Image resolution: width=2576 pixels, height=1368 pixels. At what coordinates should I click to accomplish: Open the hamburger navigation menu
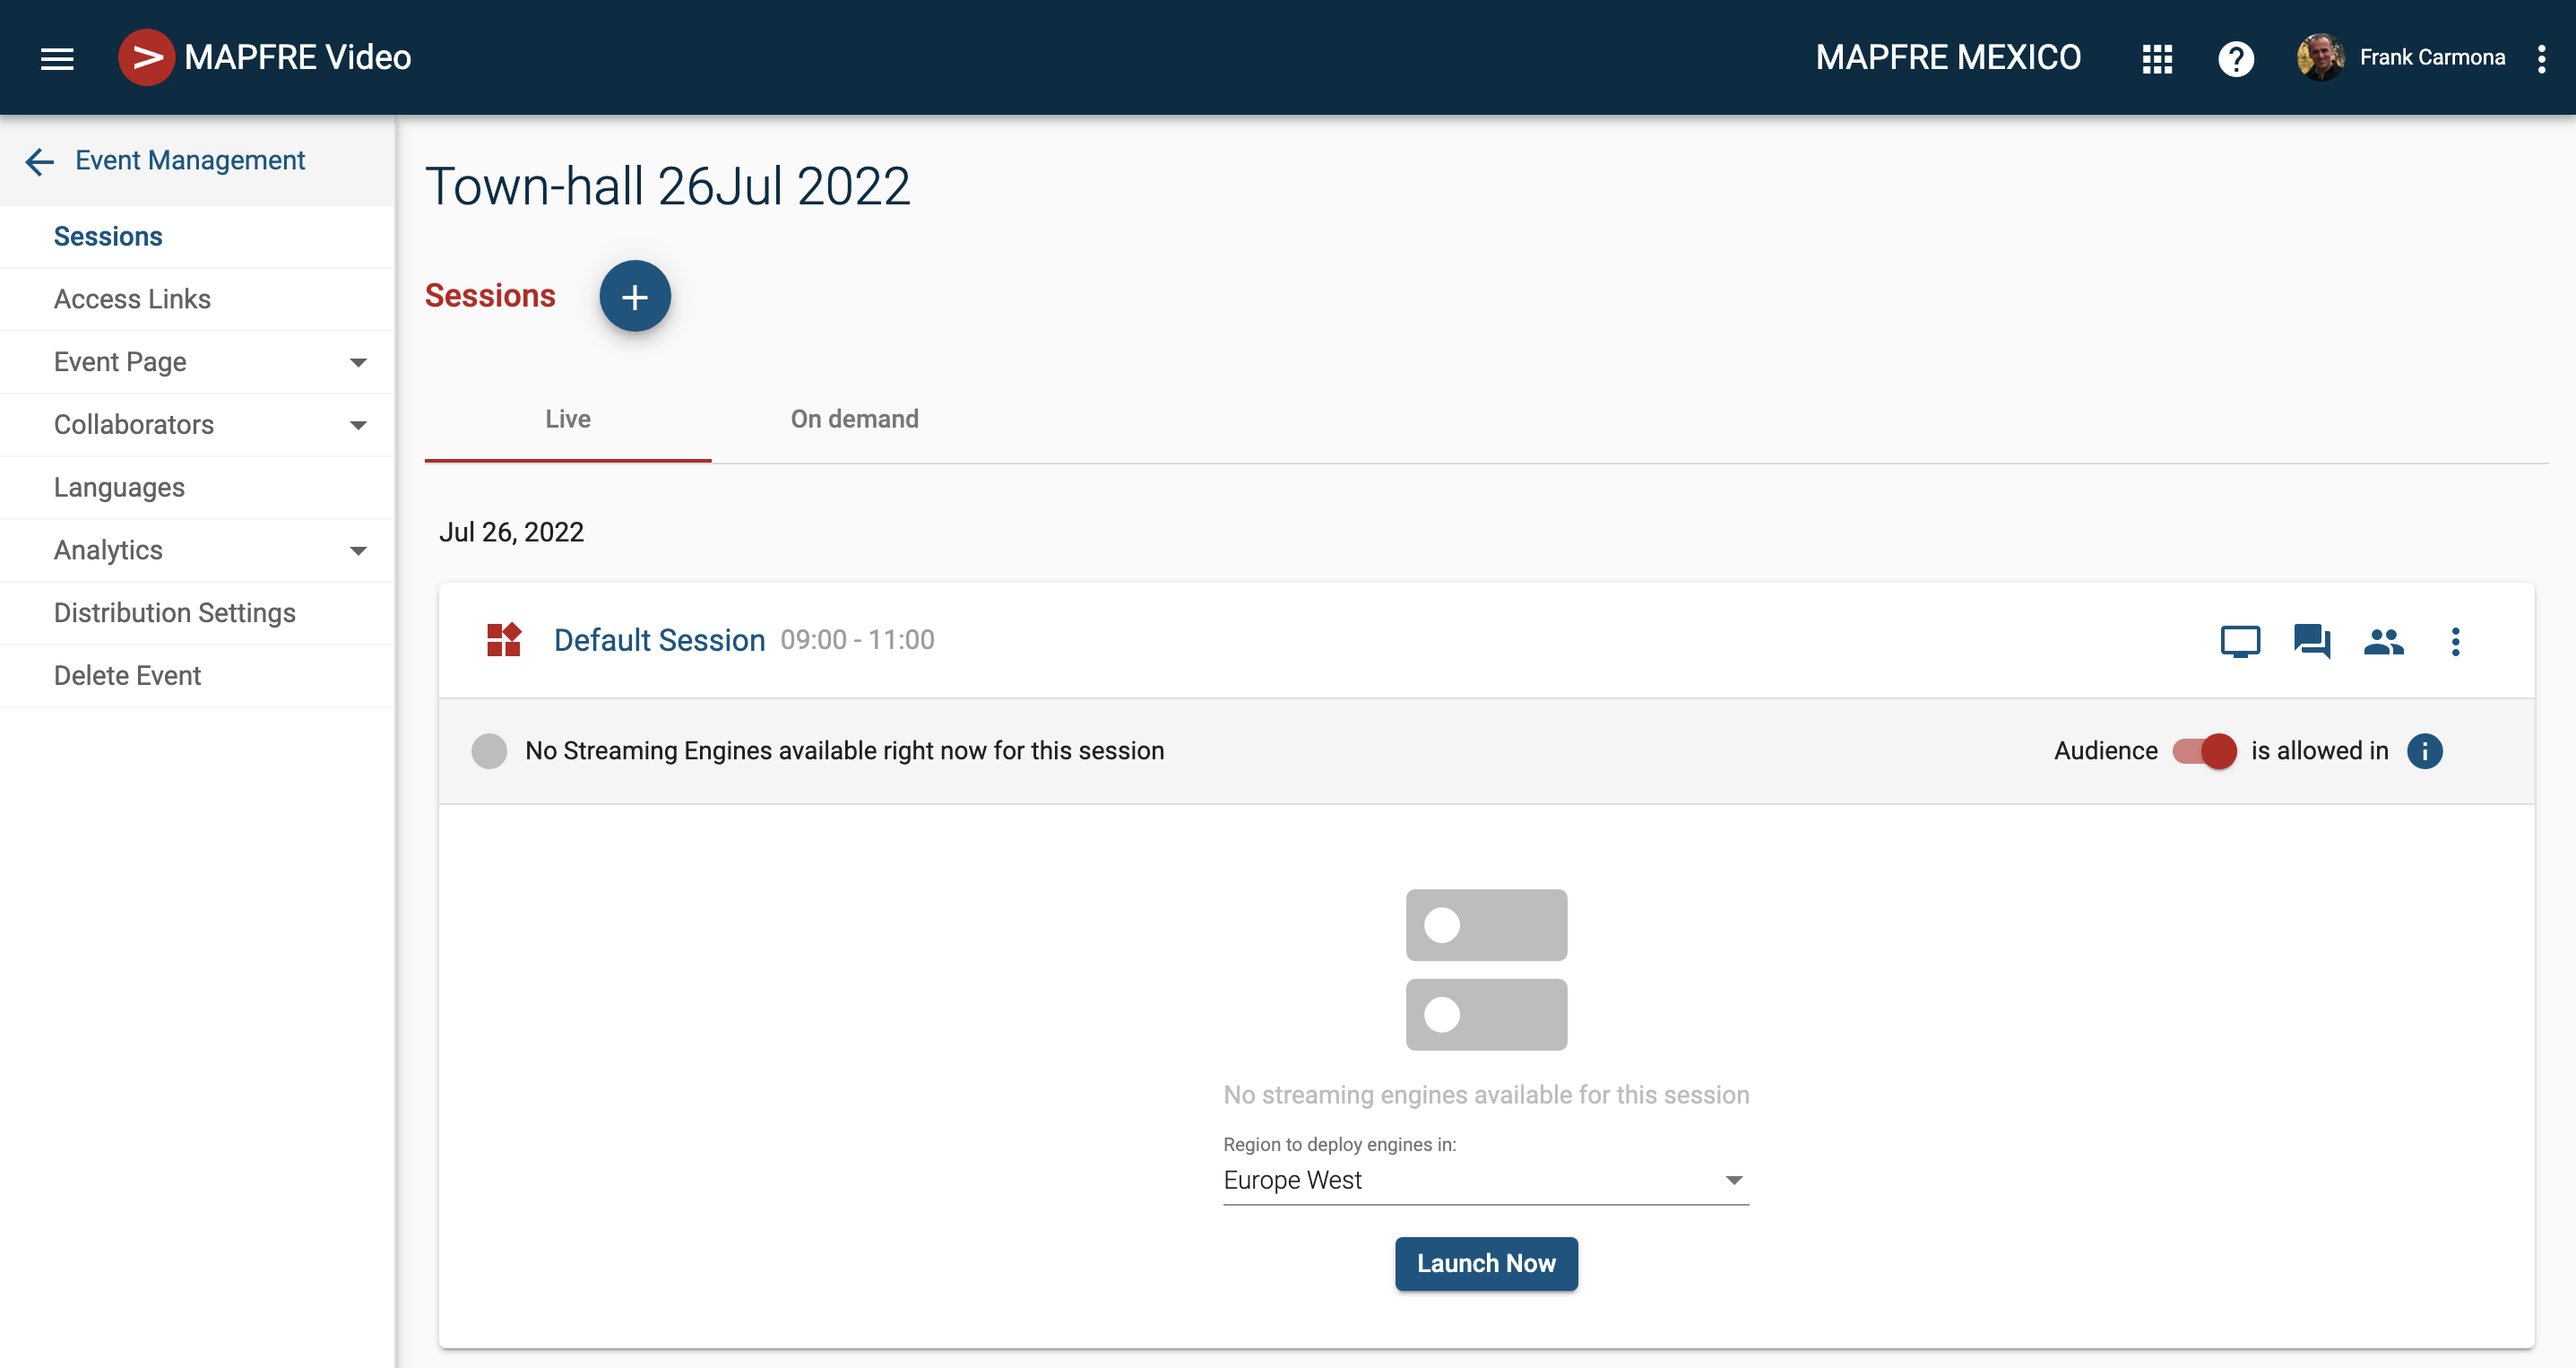click(57, 58)
